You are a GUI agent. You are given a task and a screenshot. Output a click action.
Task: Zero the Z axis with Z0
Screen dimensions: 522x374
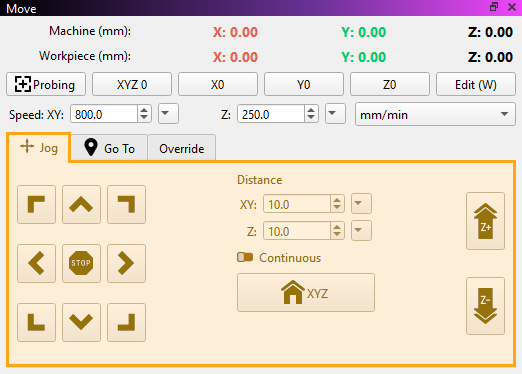point(390,84)
